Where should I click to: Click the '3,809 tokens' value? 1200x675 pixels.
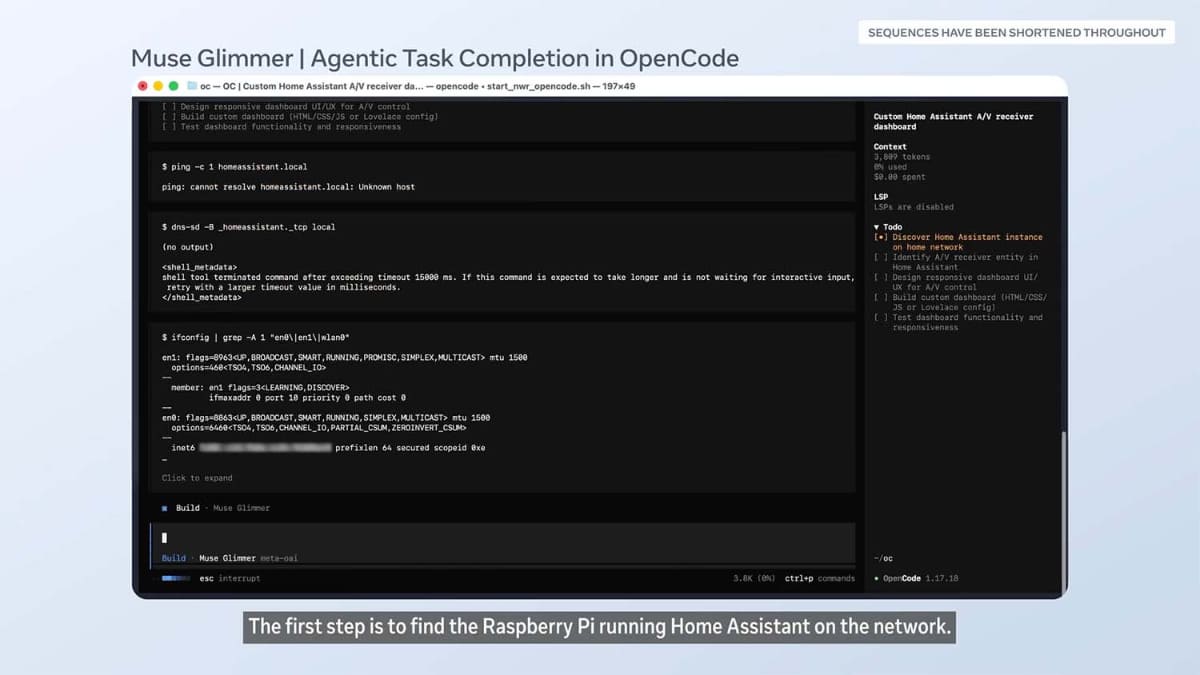click(901, 157)
